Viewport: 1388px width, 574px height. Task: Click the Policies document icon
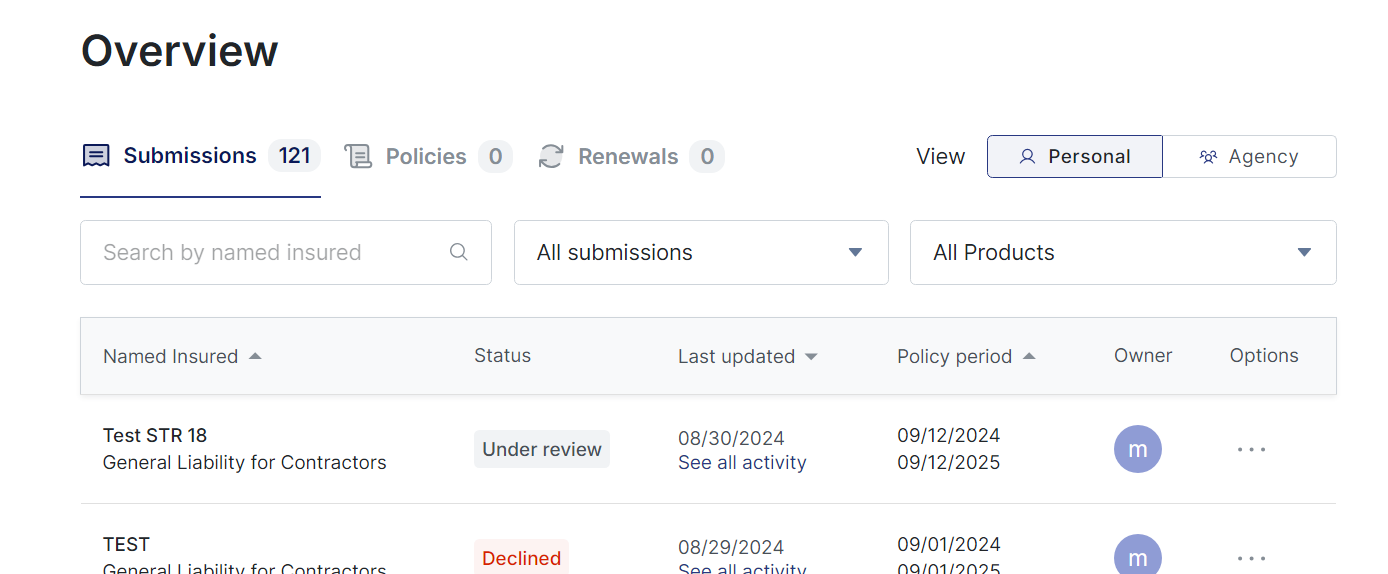pyautogui.click(x=358, y=156)
